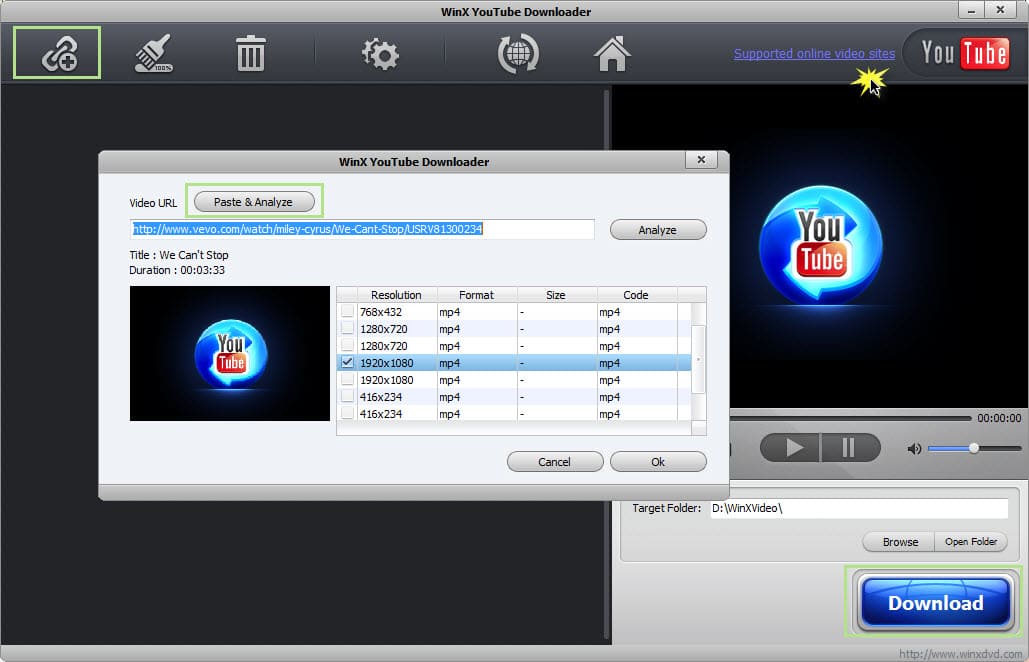1029x662 pixels.
Task: Click the 'Duration : 00:03:33' text
Action: point(177,270)
